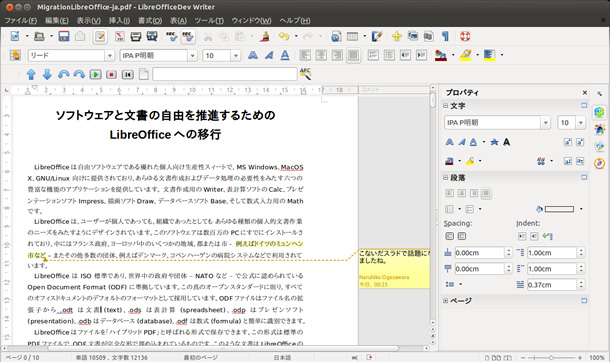Open Navigator compass icon on sidebar strip
This screenshot has height=362, width=610.
[x=599, y=163]
